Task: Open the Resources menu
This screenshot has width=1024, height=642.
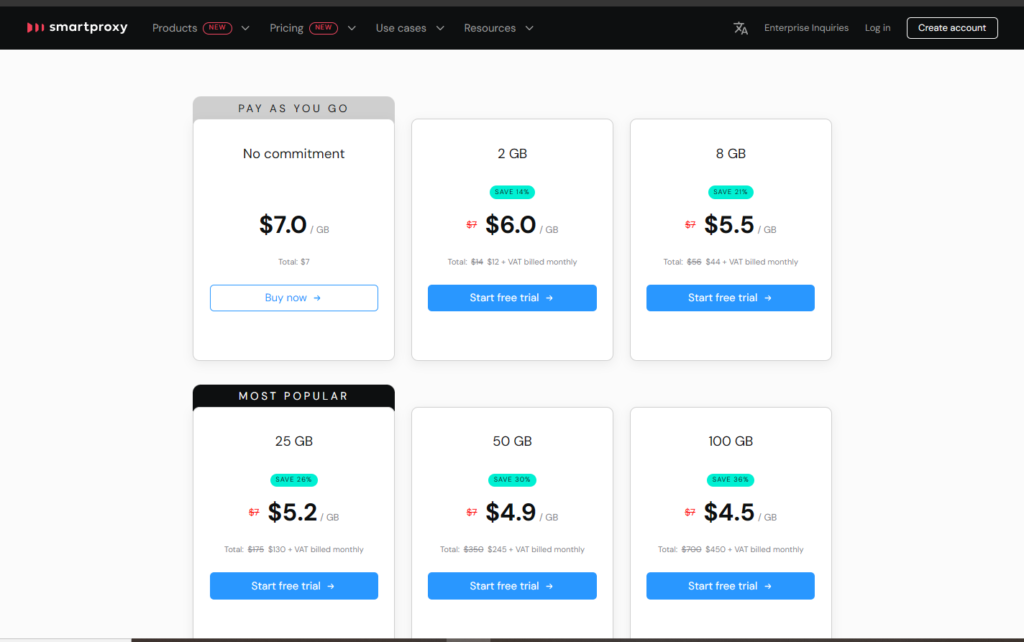Action: [490, 28]
